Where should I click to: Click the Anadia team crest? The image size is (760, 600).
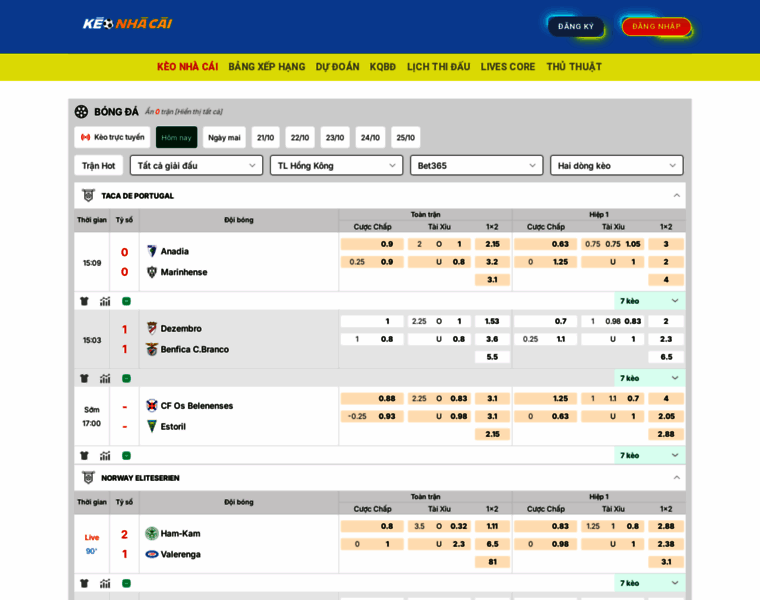pos(152,251)
